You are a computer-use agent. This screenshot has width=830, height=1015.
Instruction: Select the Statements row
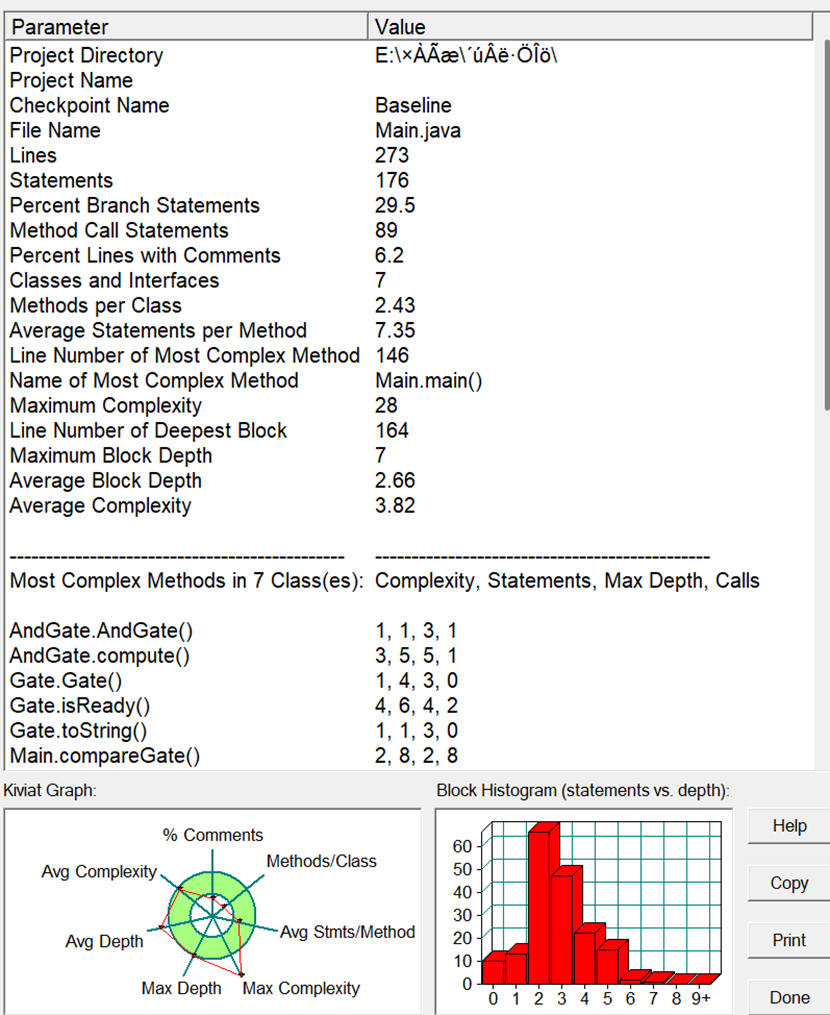click(408, 181)
